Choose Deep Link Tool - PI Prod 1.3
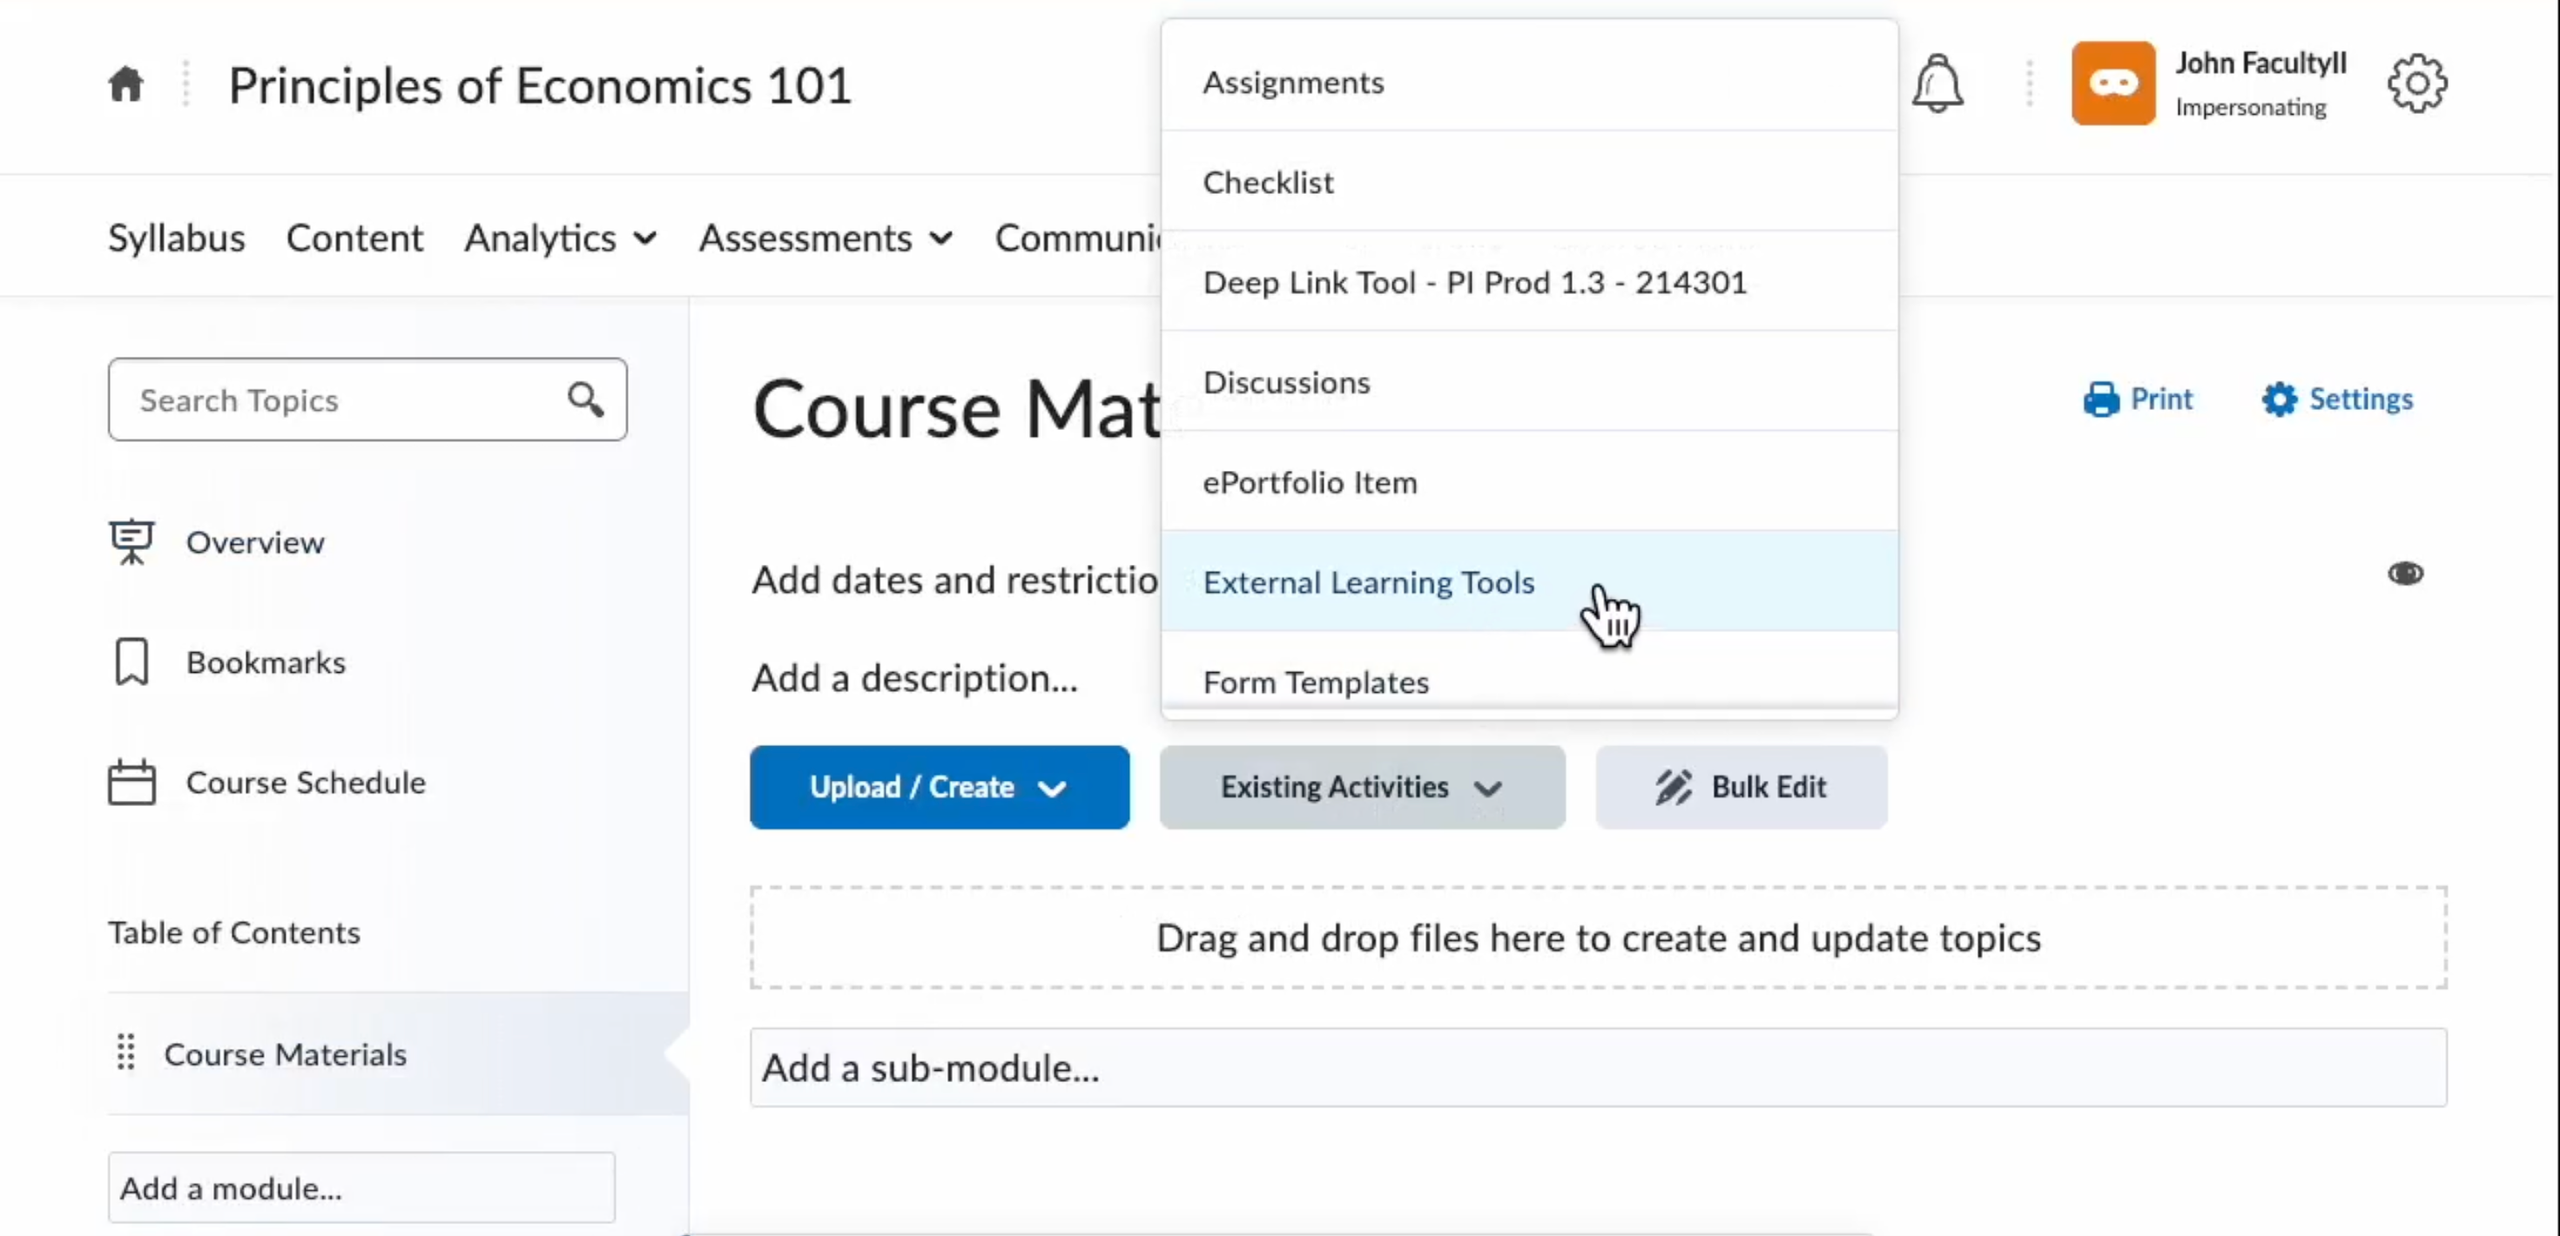This screenshot has height=1236, width=2560. 1529,282
